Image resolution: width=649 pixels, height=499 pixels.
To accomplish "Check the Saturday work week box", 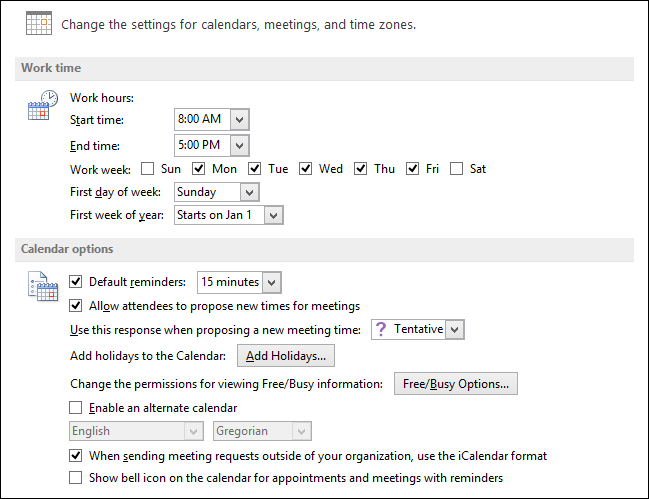I will pos(457,169).
